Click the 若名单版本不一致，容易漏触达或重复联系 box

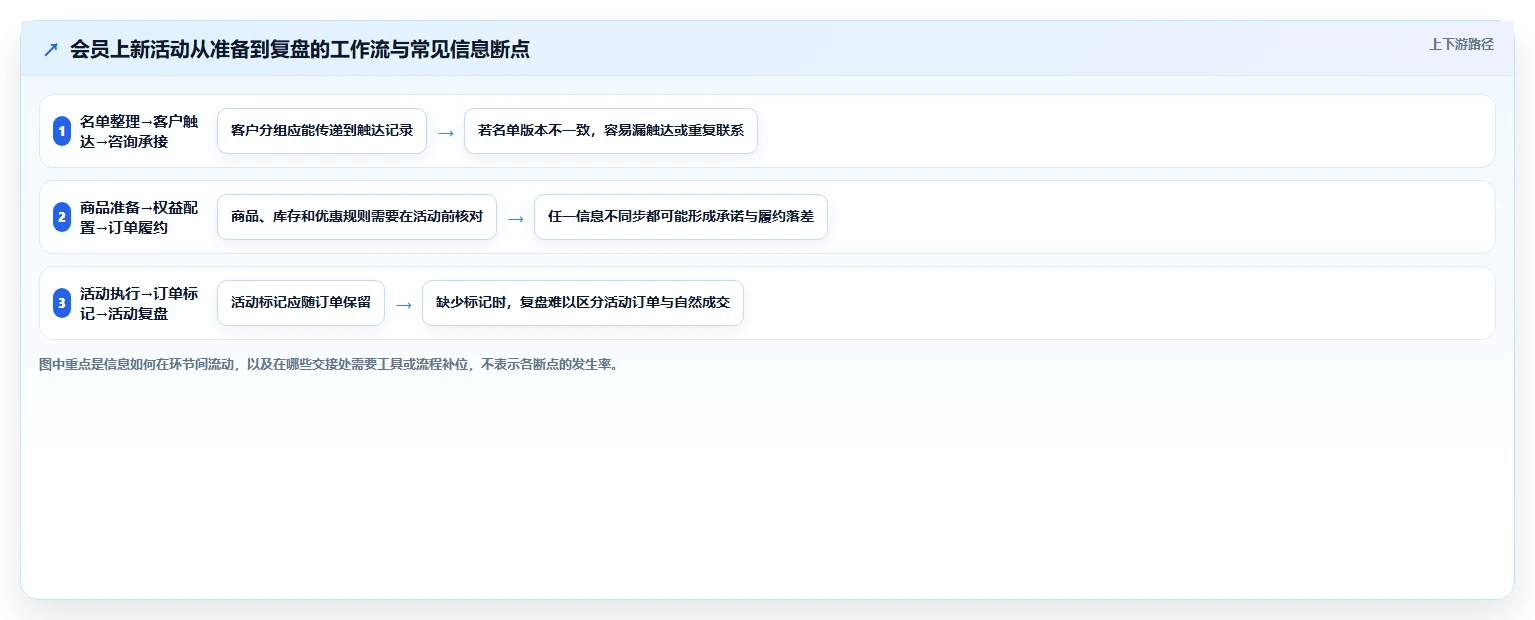click(x=611, y=131)
